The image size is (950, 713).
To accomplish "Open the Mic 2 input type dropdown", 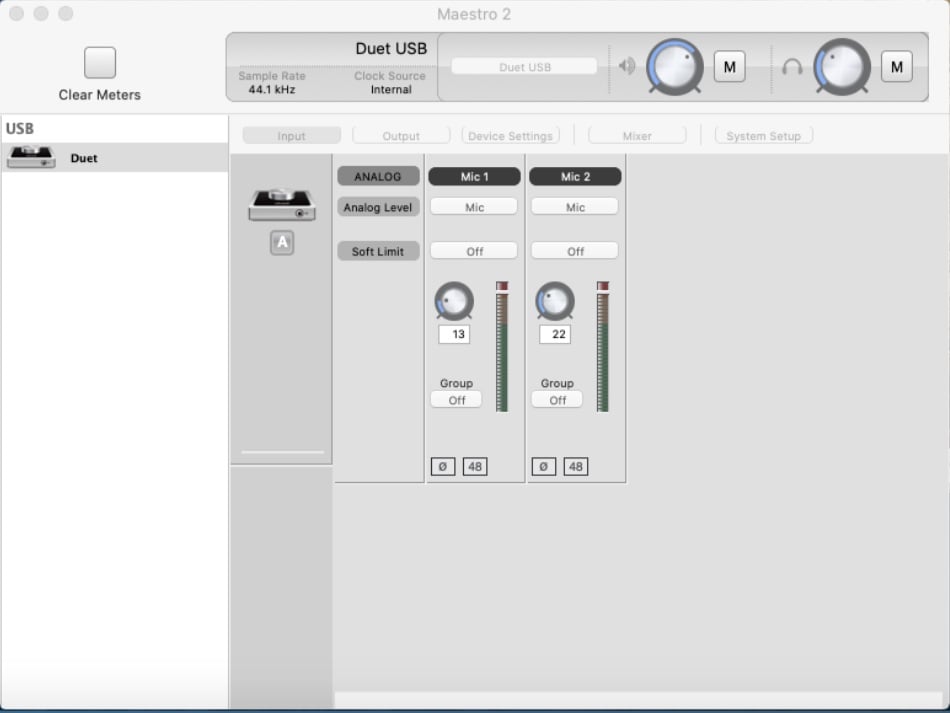I will 574,206.
